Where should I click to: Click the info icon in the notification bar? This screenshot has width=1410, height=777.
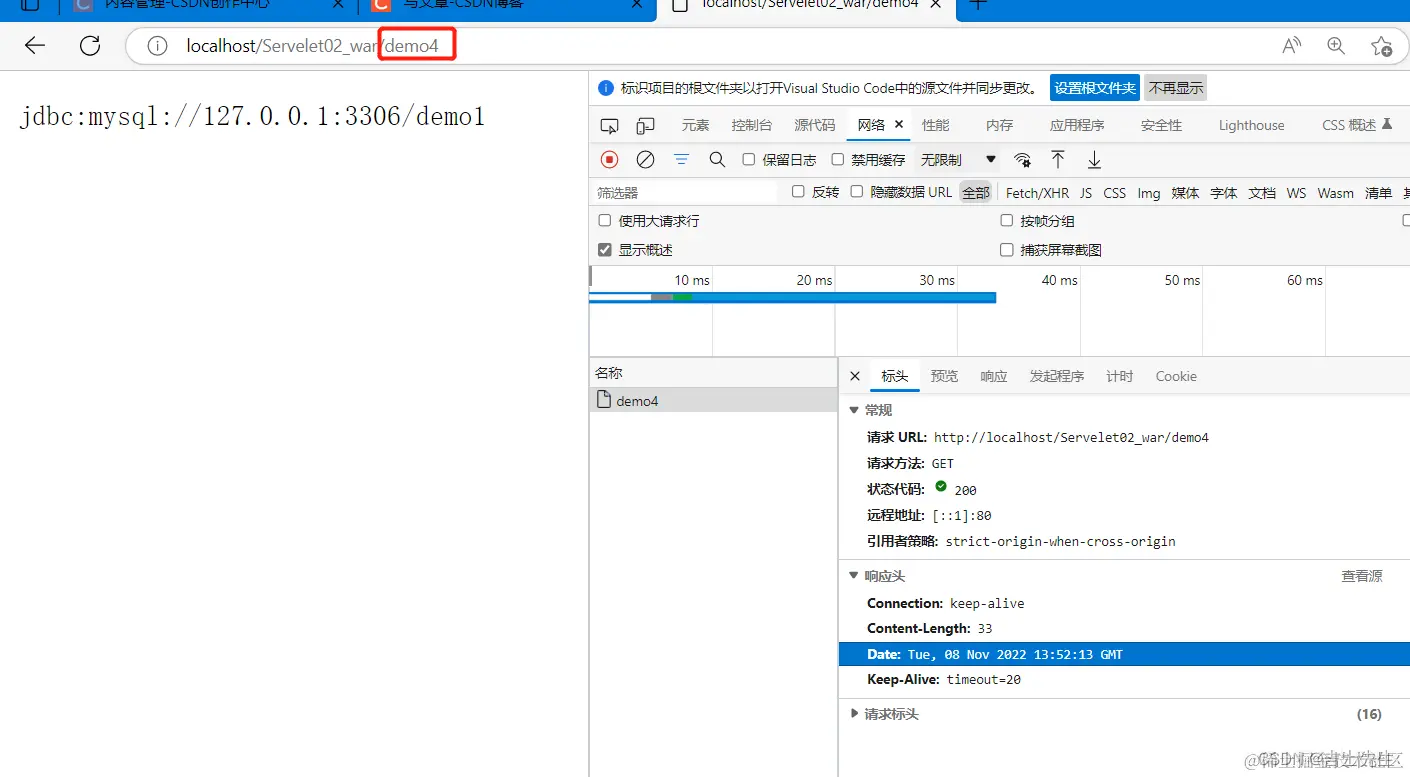click(605, 88)
